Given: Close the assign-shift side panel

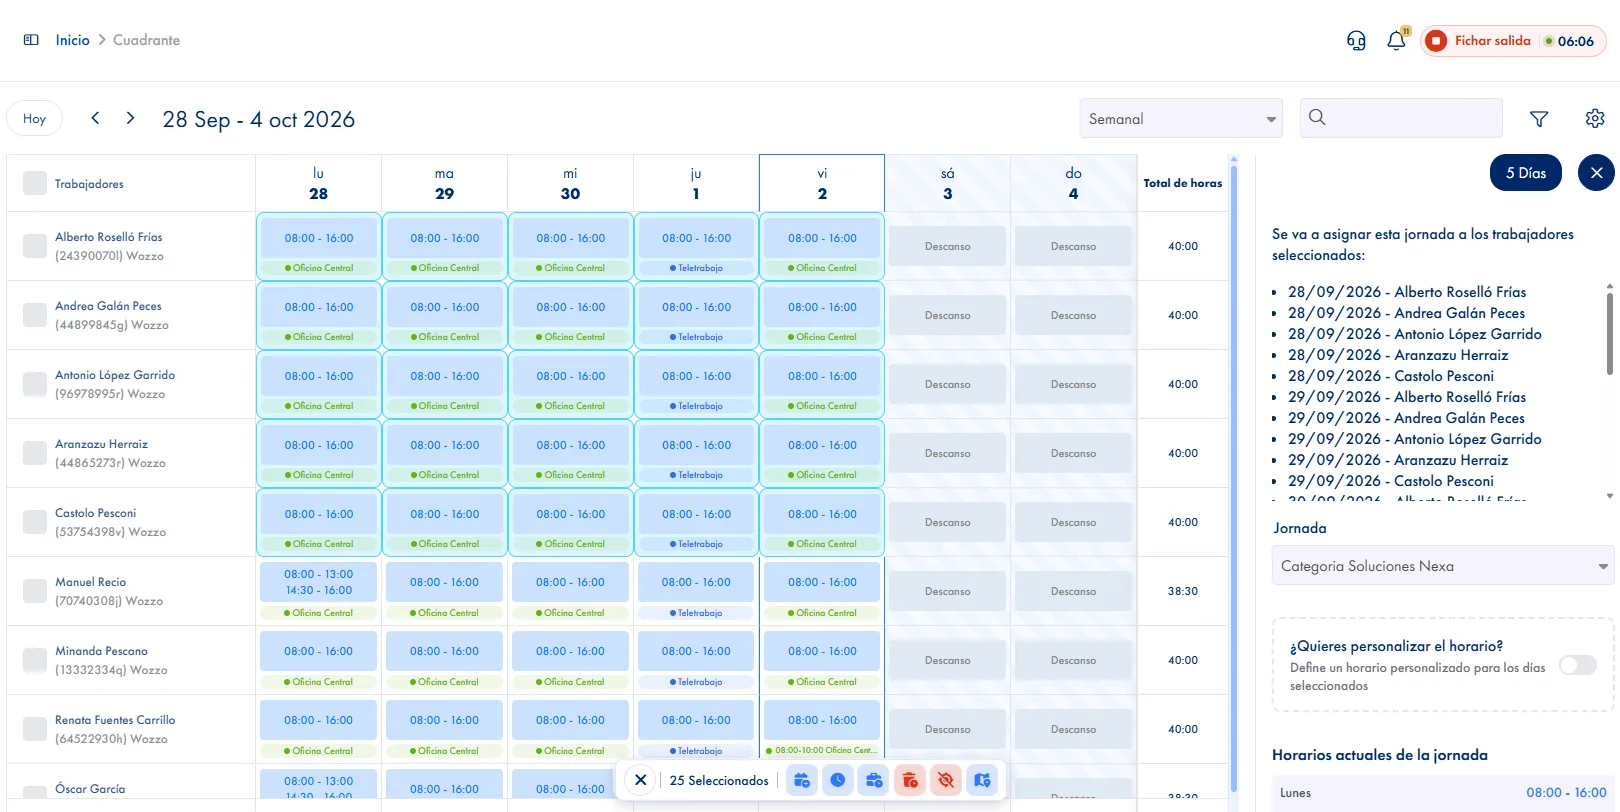Looking at the screenshot, I should [1596, 173].
